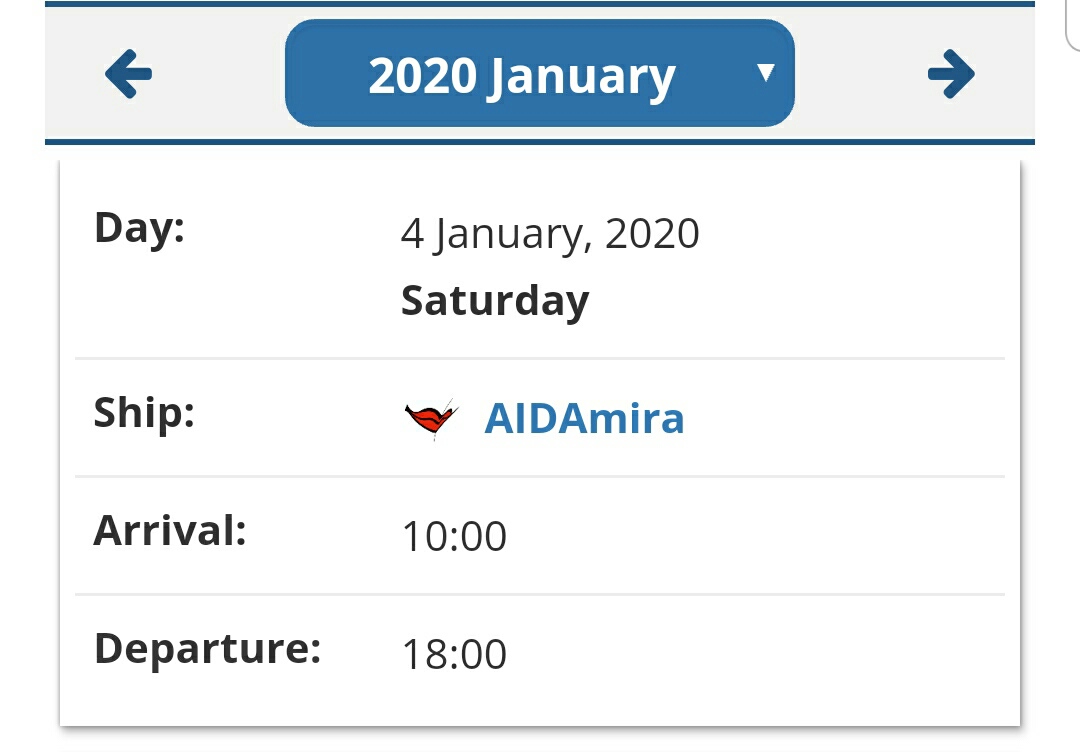The image size is (1080, 752).
Task: Open the AIDAmira ship link
Action: [x=584, y=418]
